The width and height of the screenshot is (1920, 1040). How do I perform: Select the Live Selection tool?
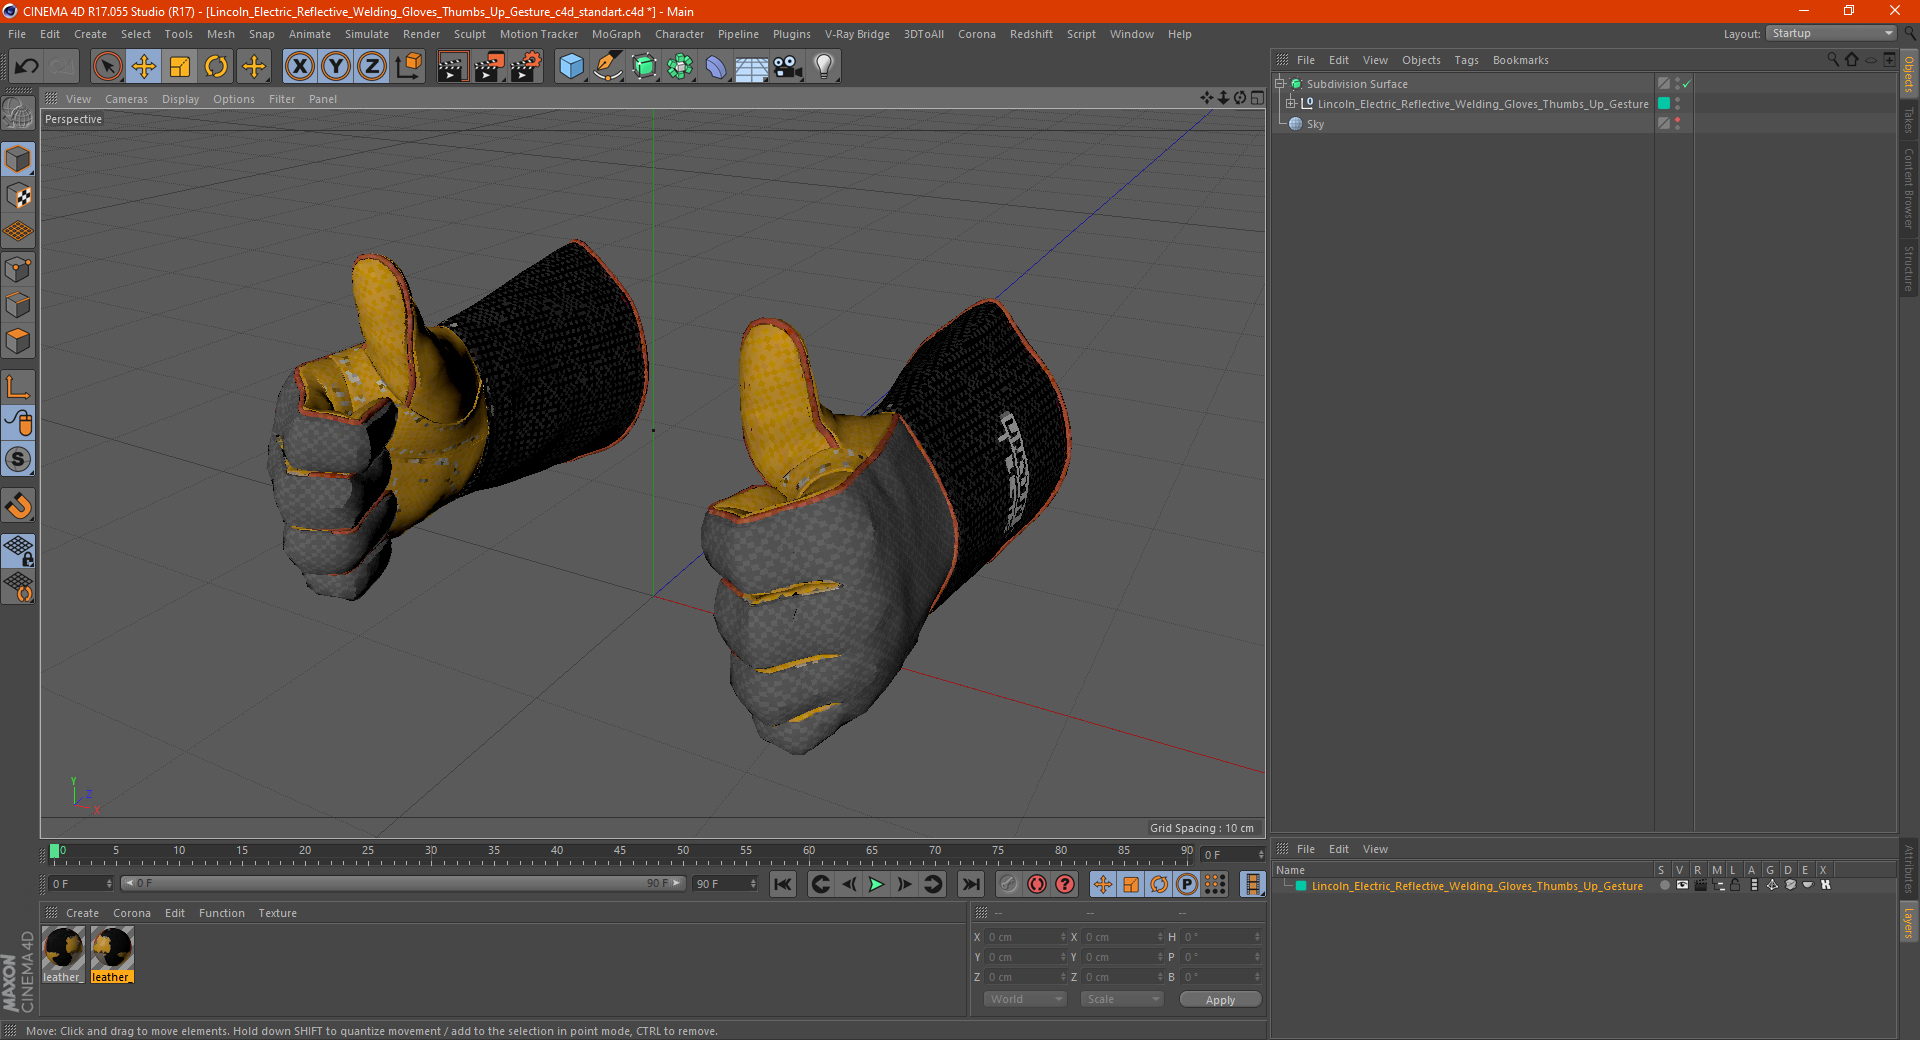pos(107,67)
